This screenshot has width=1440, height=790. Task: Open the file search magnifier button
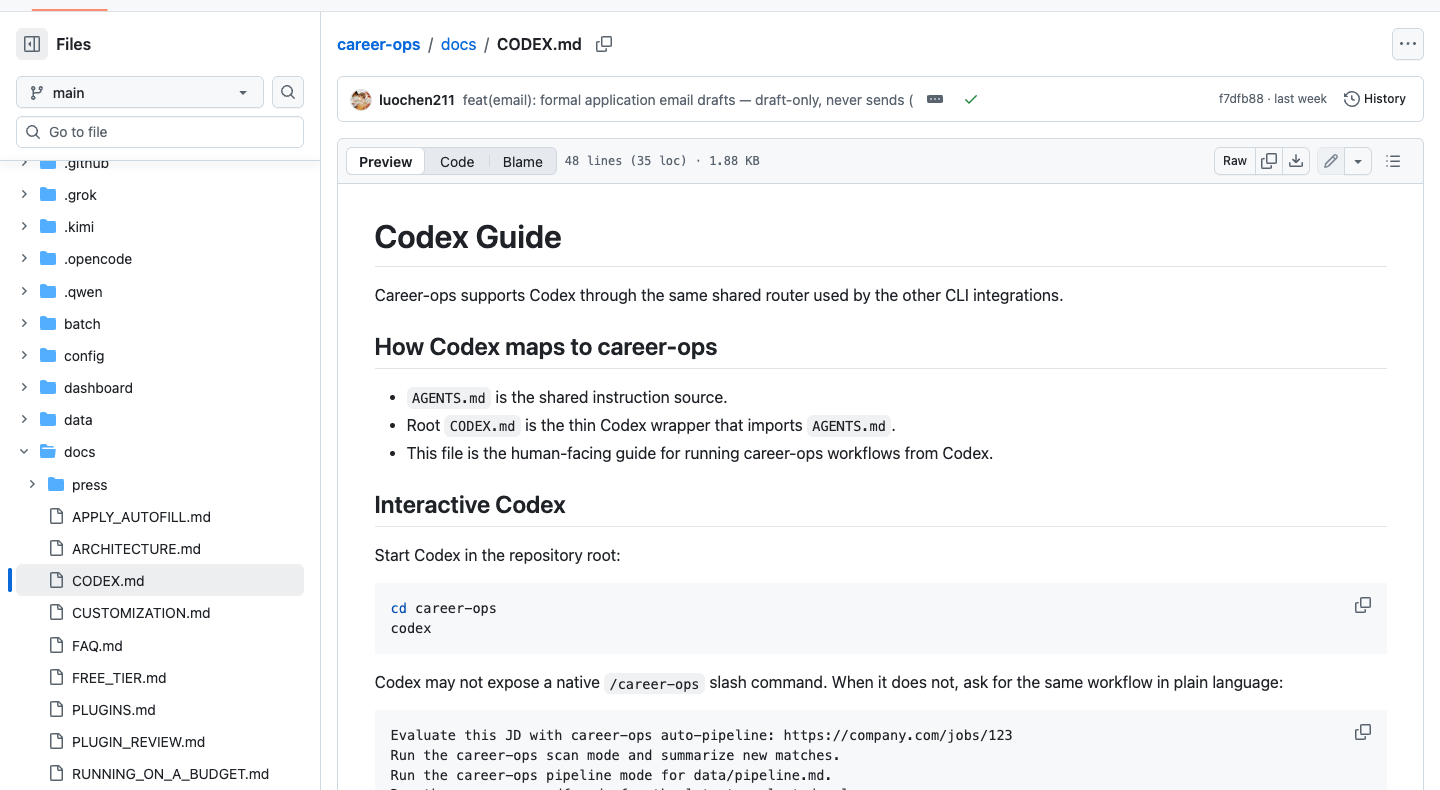[288, 92]
